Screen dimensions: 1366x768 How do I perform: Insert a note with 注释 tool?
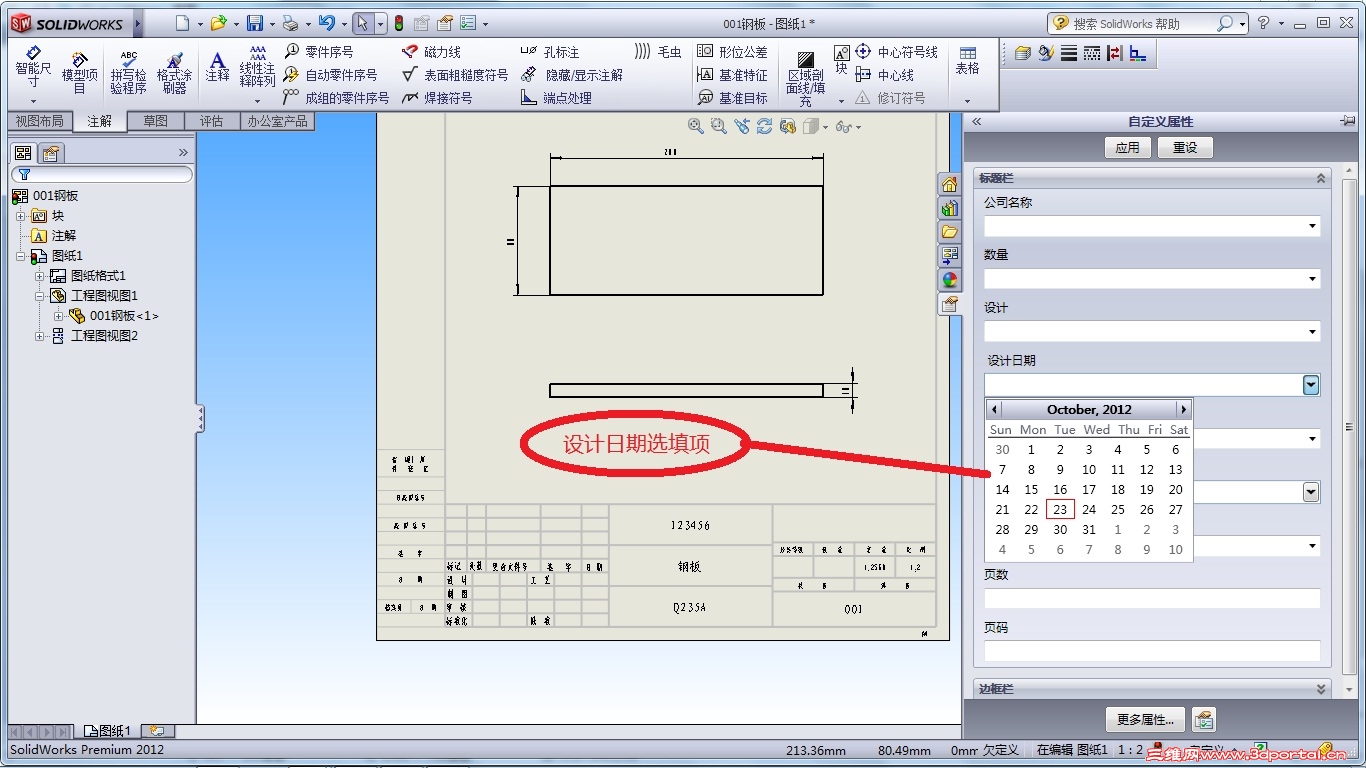point(217,67)
